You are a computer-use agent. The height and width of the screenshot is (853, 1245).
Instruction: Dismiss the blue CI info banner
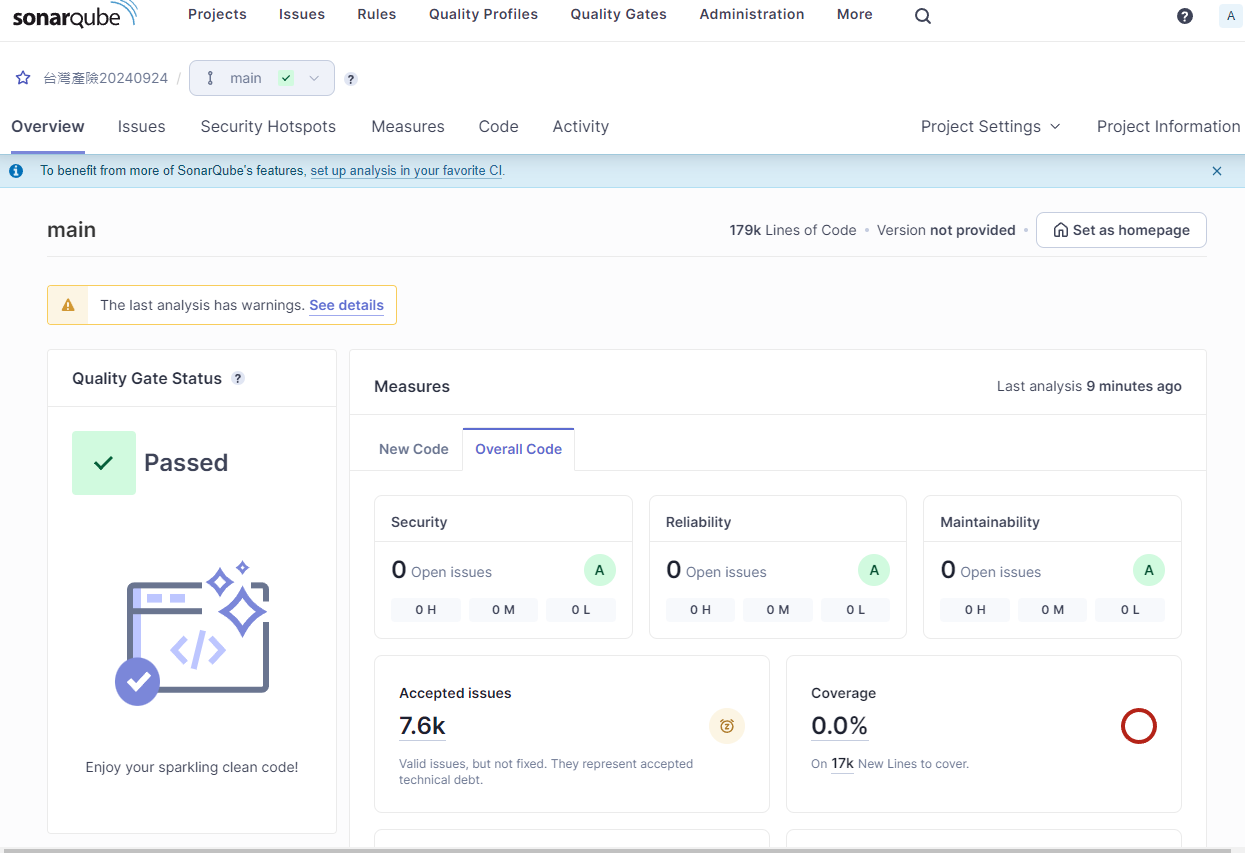coord(1217,171)
